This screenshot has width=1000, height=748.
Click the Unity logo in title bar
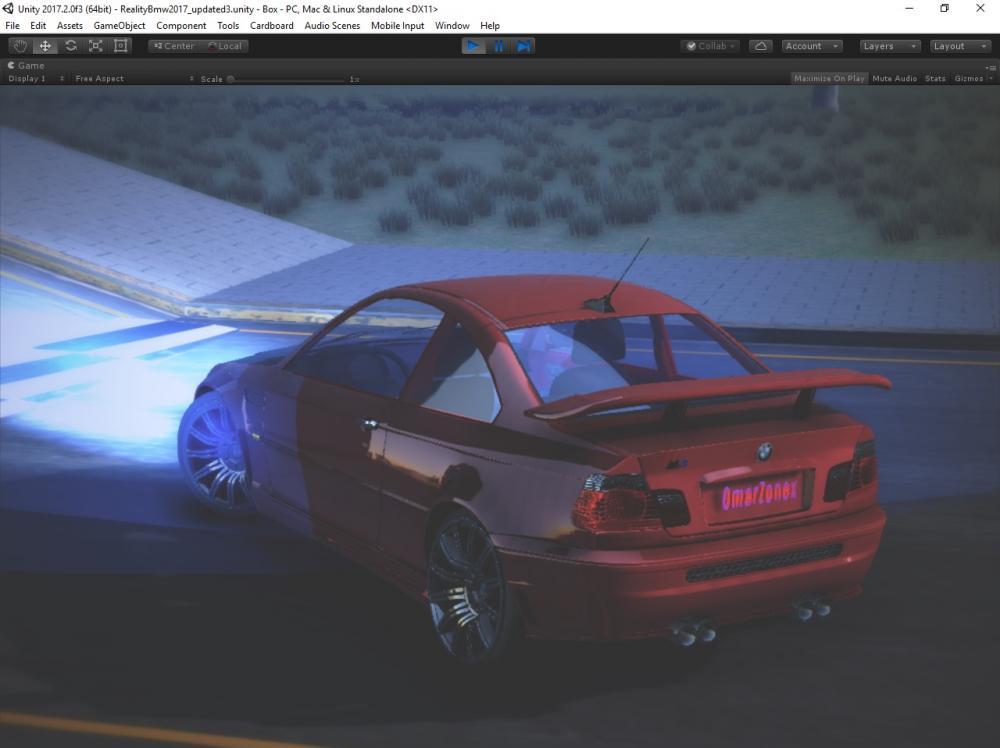click(8, 8)
